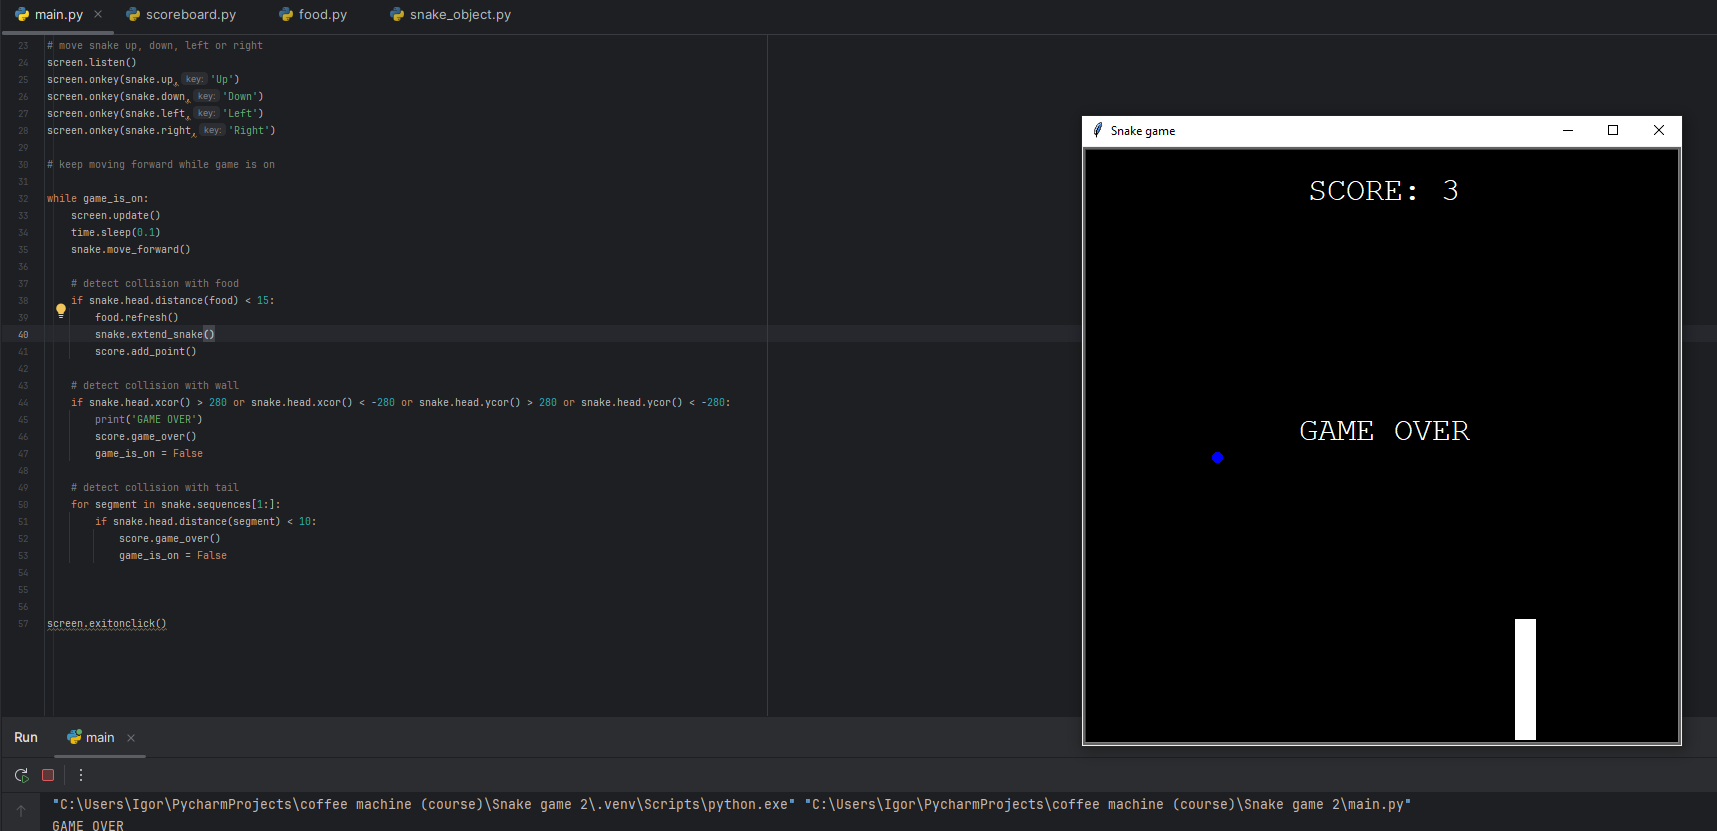Screen dimensions: 1717x831
Task: Click the Run panel title label
Action: [26, 738]
